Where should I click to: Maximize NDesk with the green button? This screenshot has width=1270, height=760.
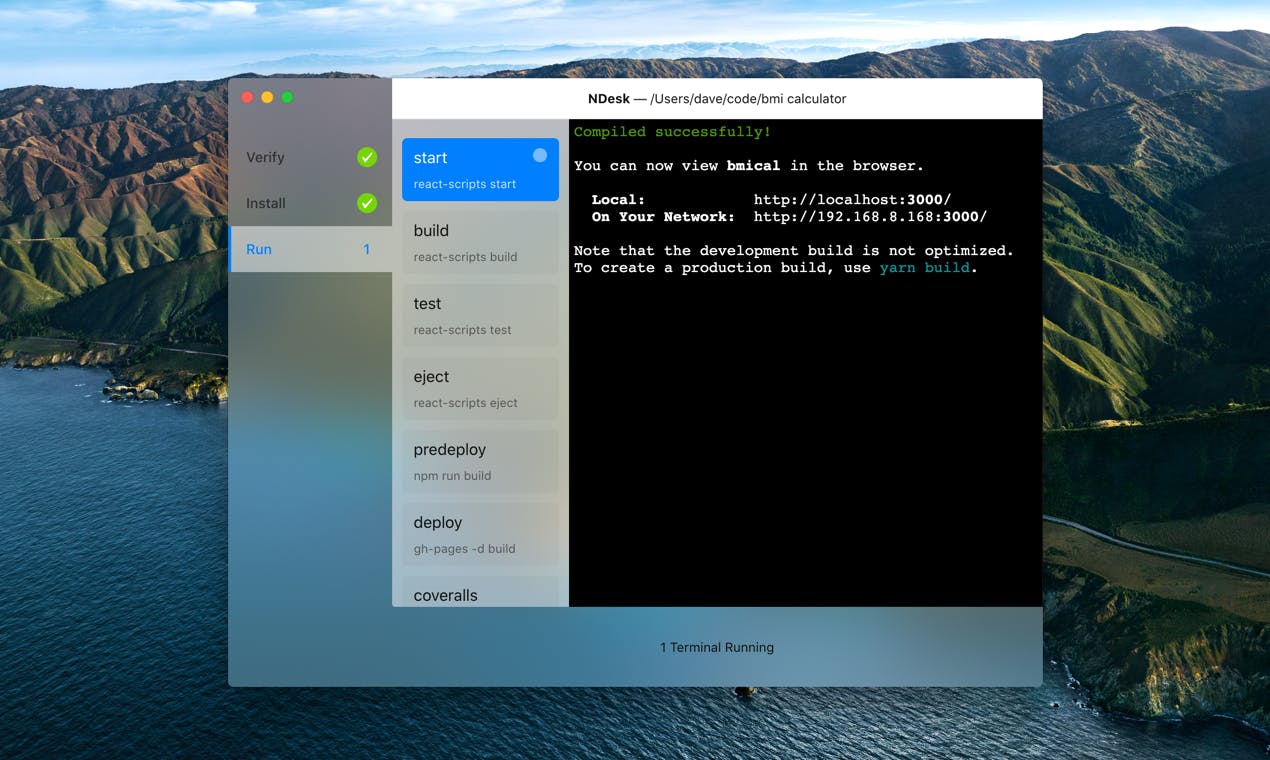pyautogui.click(x=287, y=97)
